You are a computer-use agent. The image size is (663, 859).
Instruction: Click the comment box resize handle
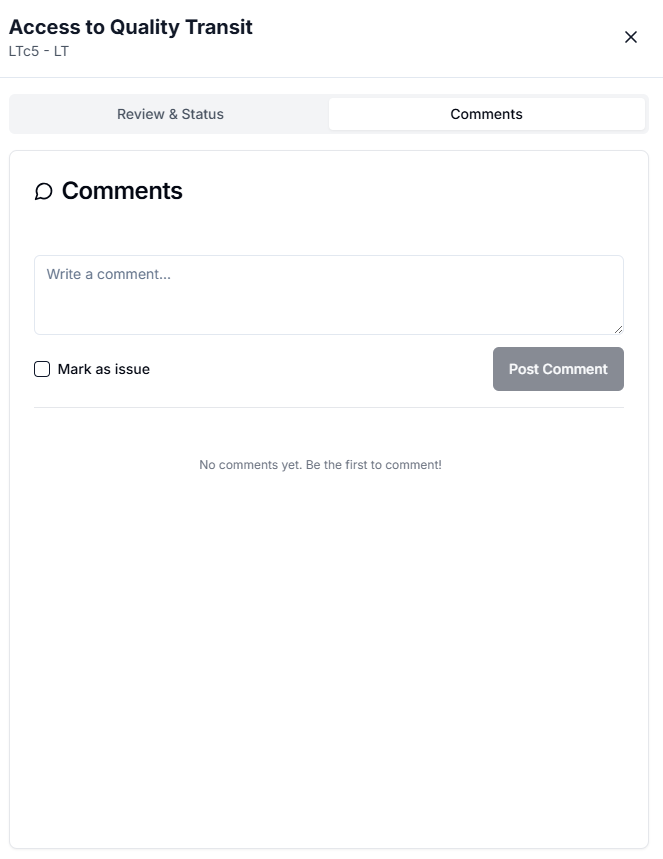coord(618,328)
